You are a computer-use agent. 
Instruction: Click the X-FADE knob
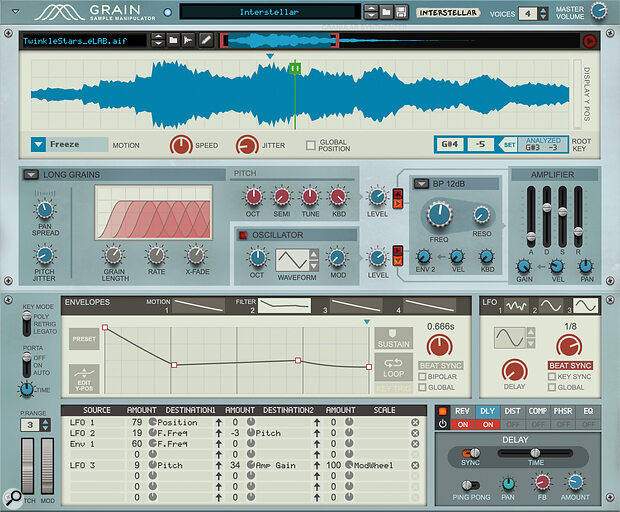196,255
